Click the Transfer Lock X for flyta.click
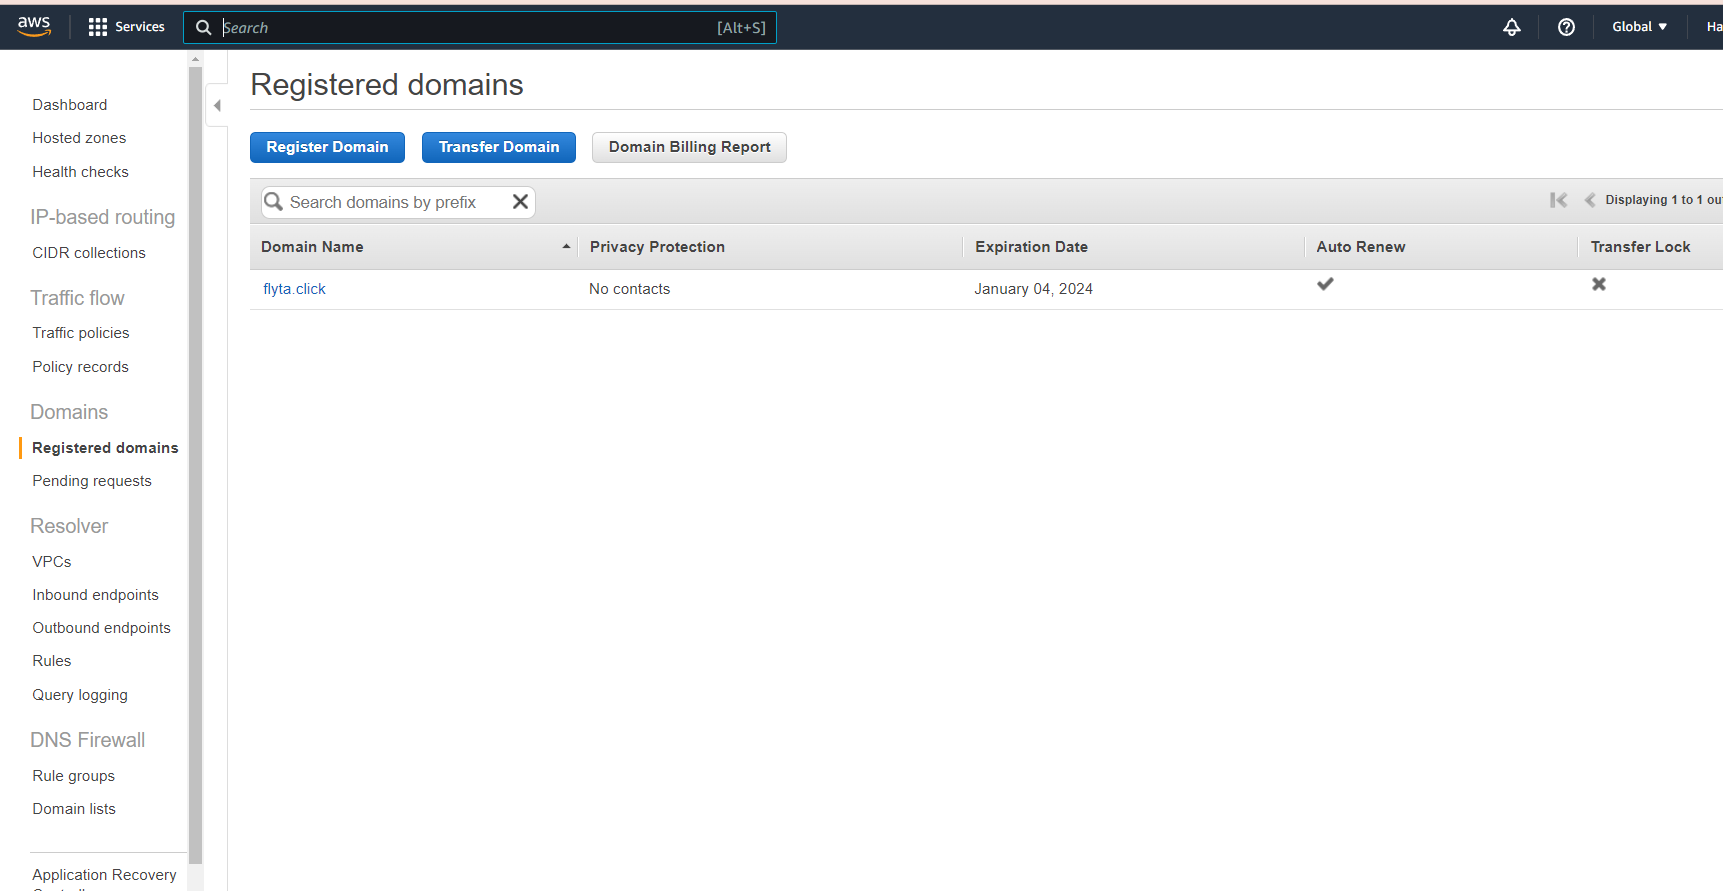 (1599, 284)
